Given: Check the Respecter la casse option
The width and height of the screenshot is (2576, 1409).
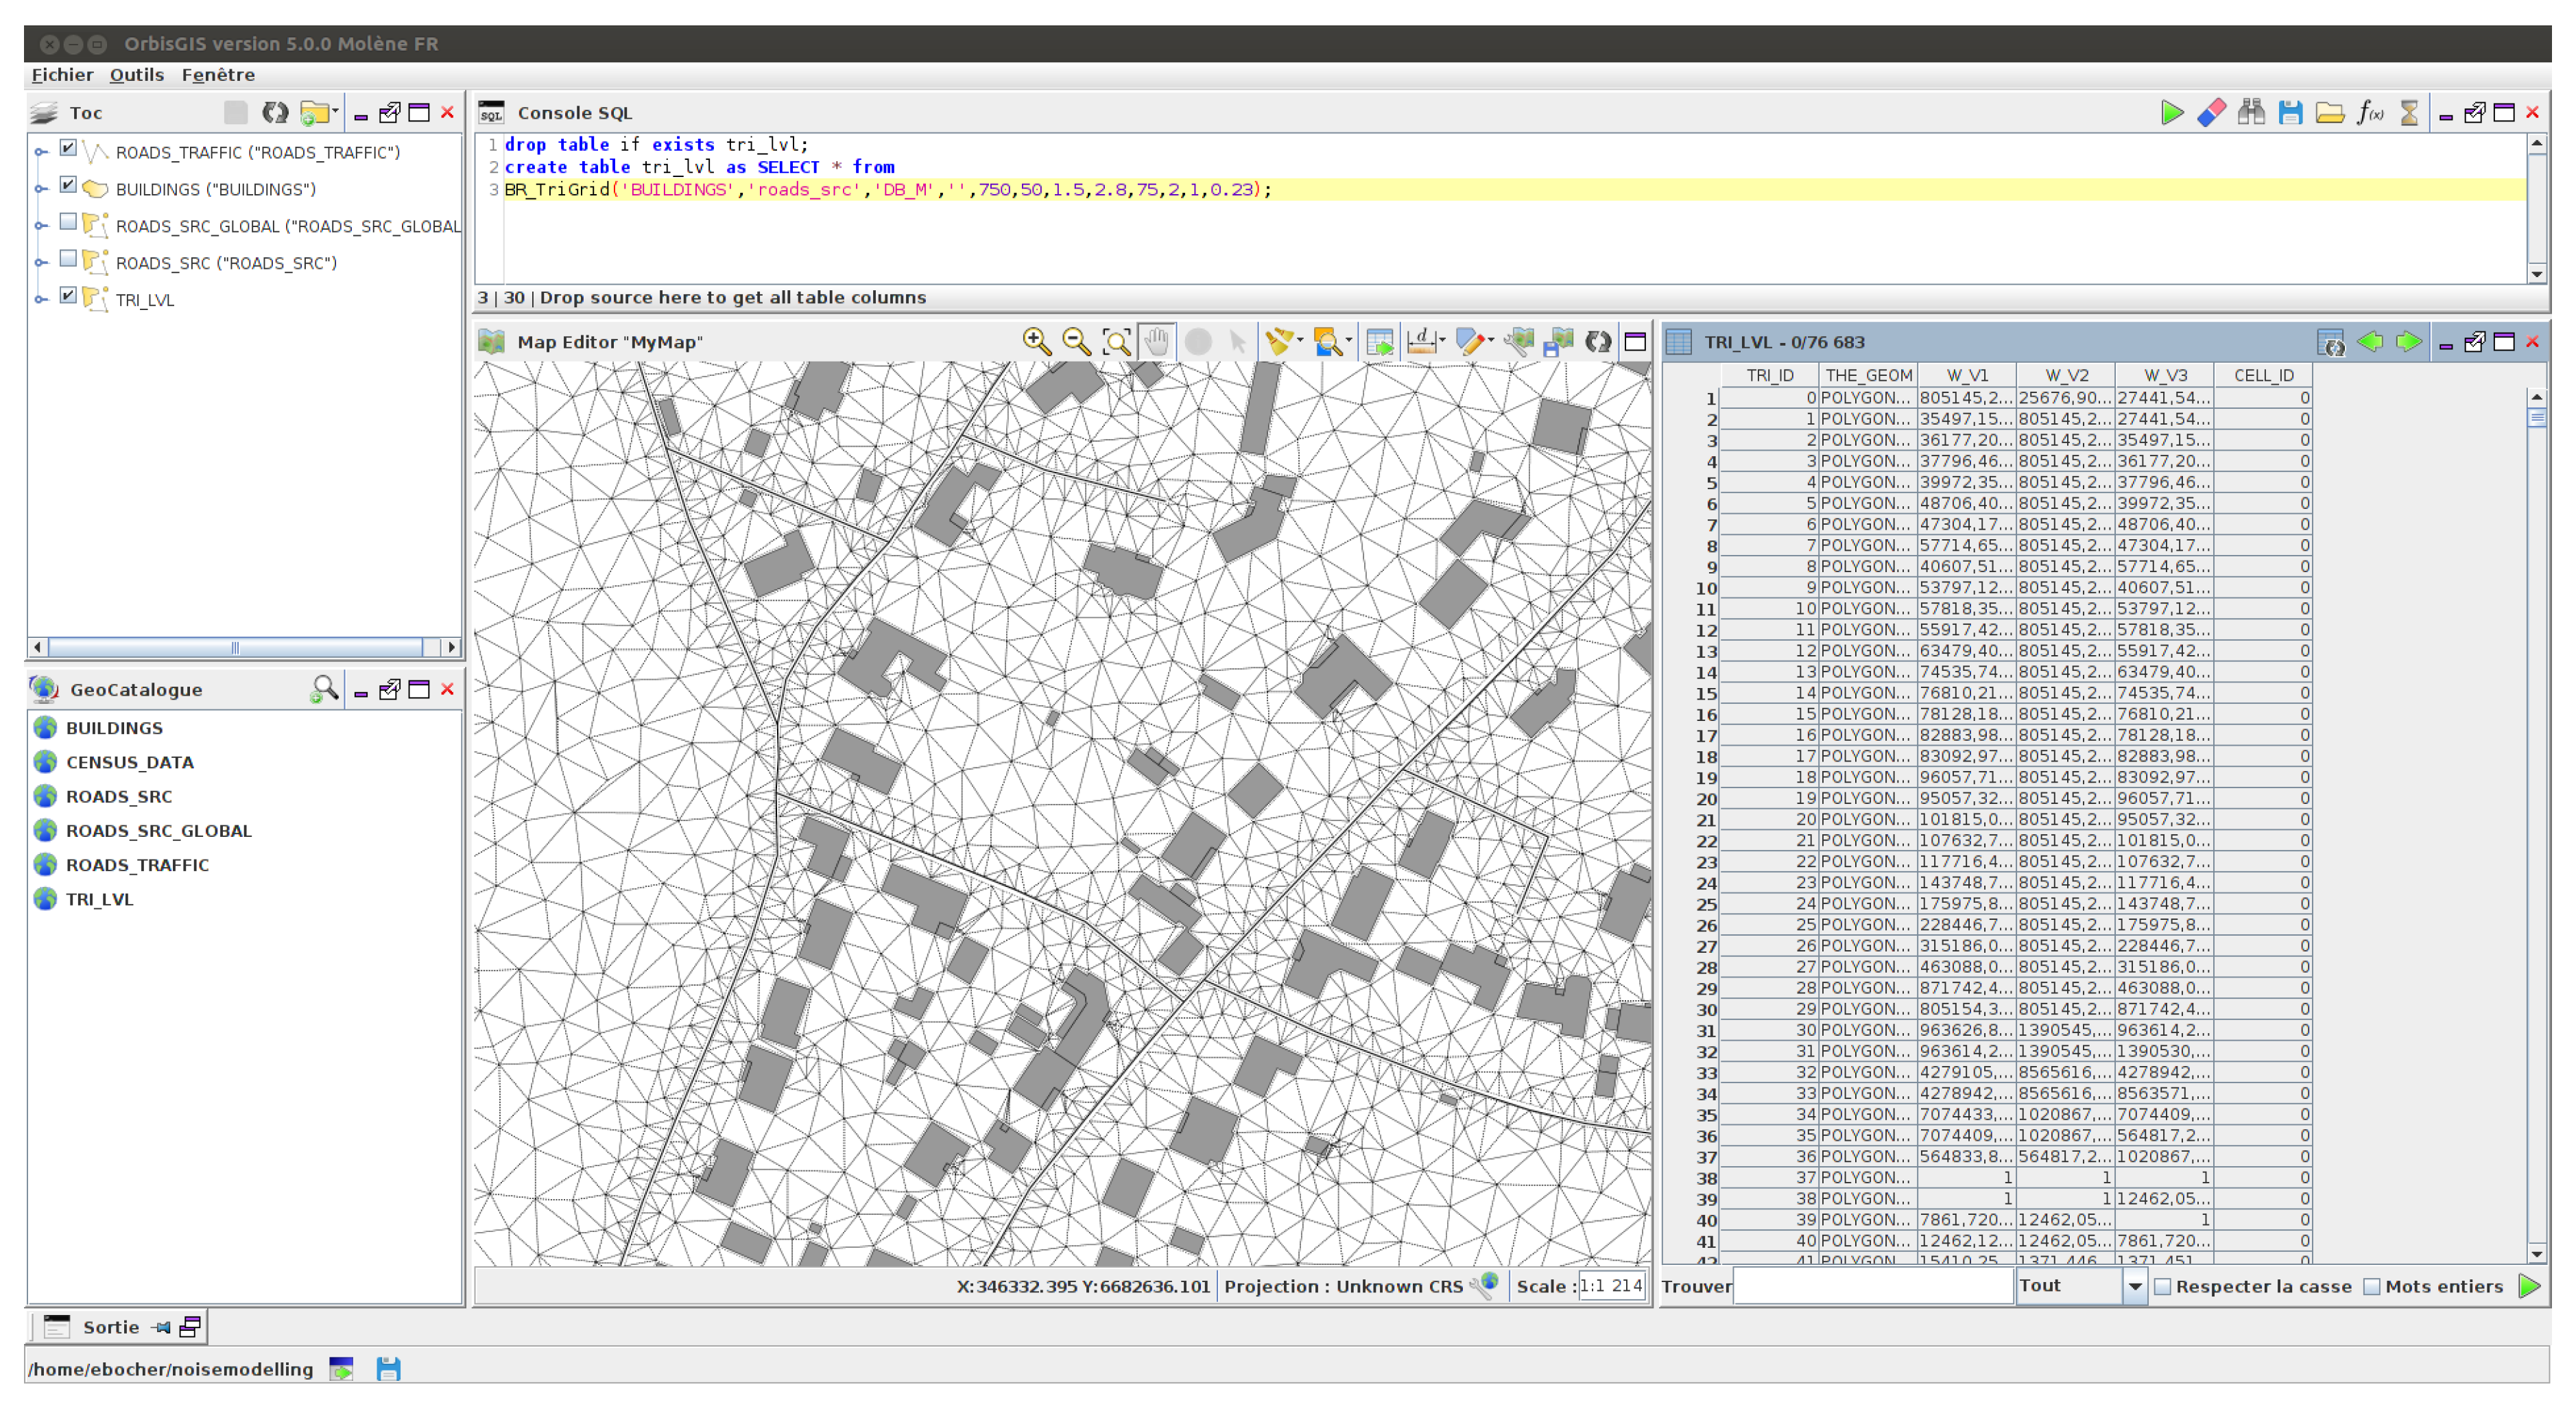Looking at the screenshot, I should 2162,1287.
